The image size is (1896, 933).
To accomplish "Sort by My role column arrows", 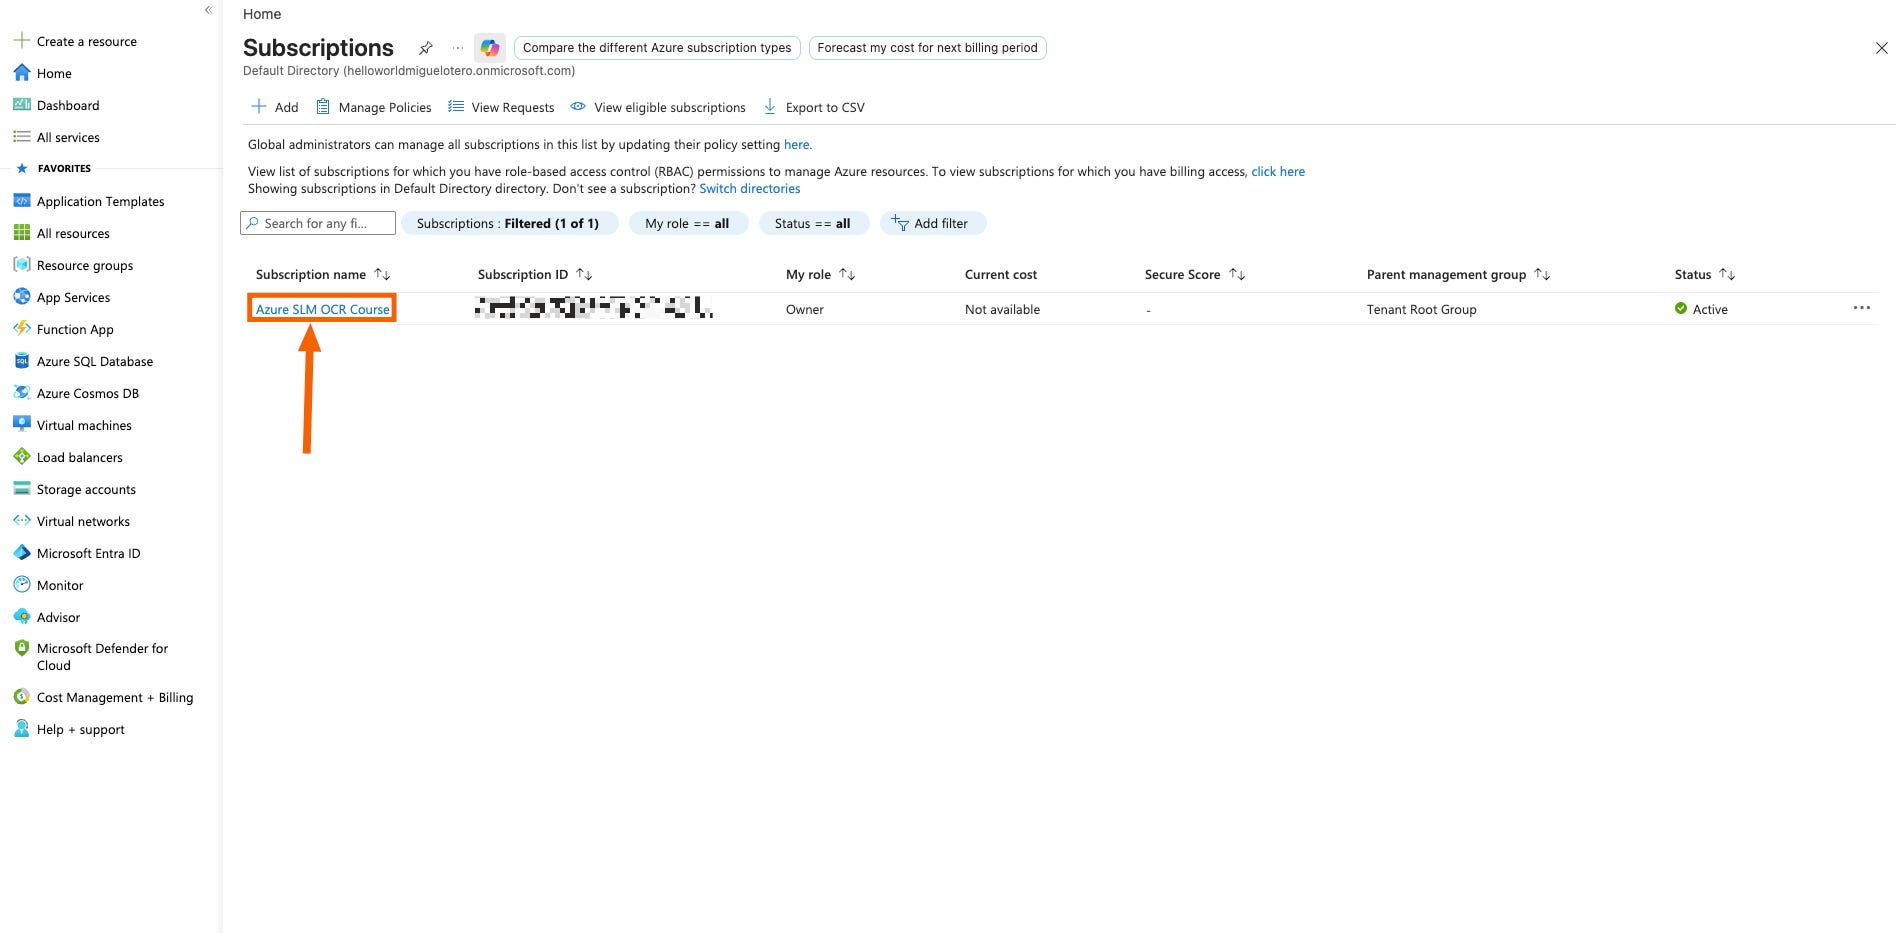I will [x=847, y=274].
